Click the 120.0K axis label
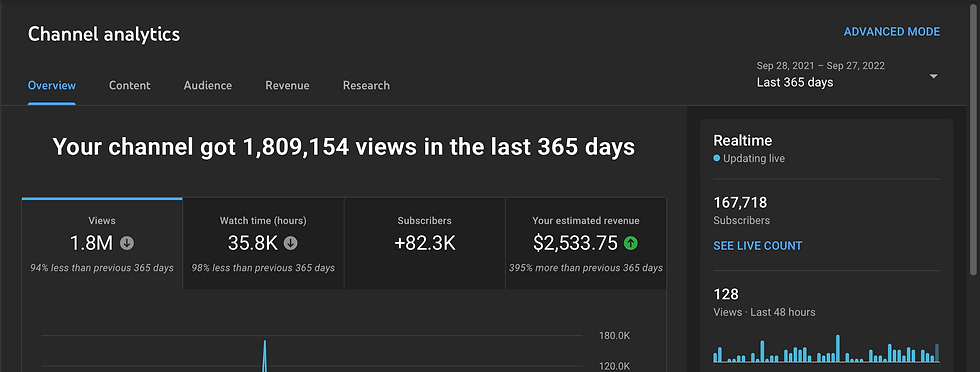The width and height of the screenshot is (980, 372). coord(614,366)
